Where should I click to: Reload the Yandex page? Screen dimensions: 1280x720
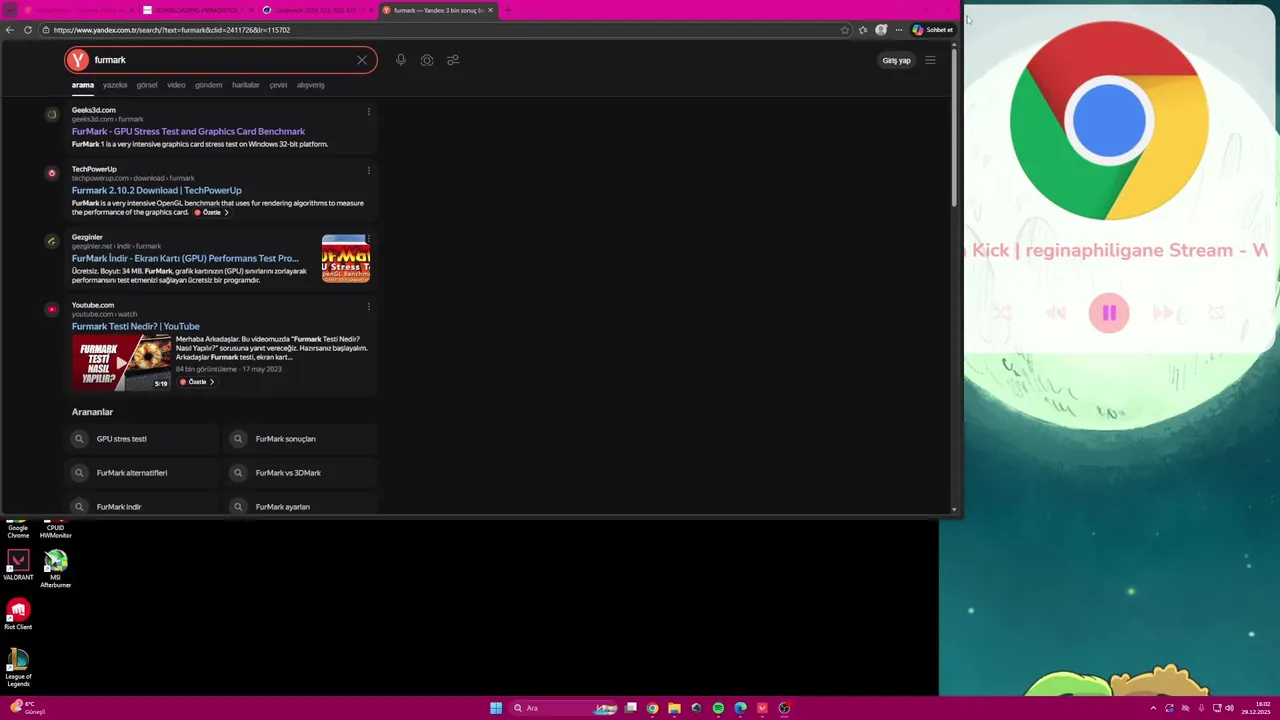[28, 30]
